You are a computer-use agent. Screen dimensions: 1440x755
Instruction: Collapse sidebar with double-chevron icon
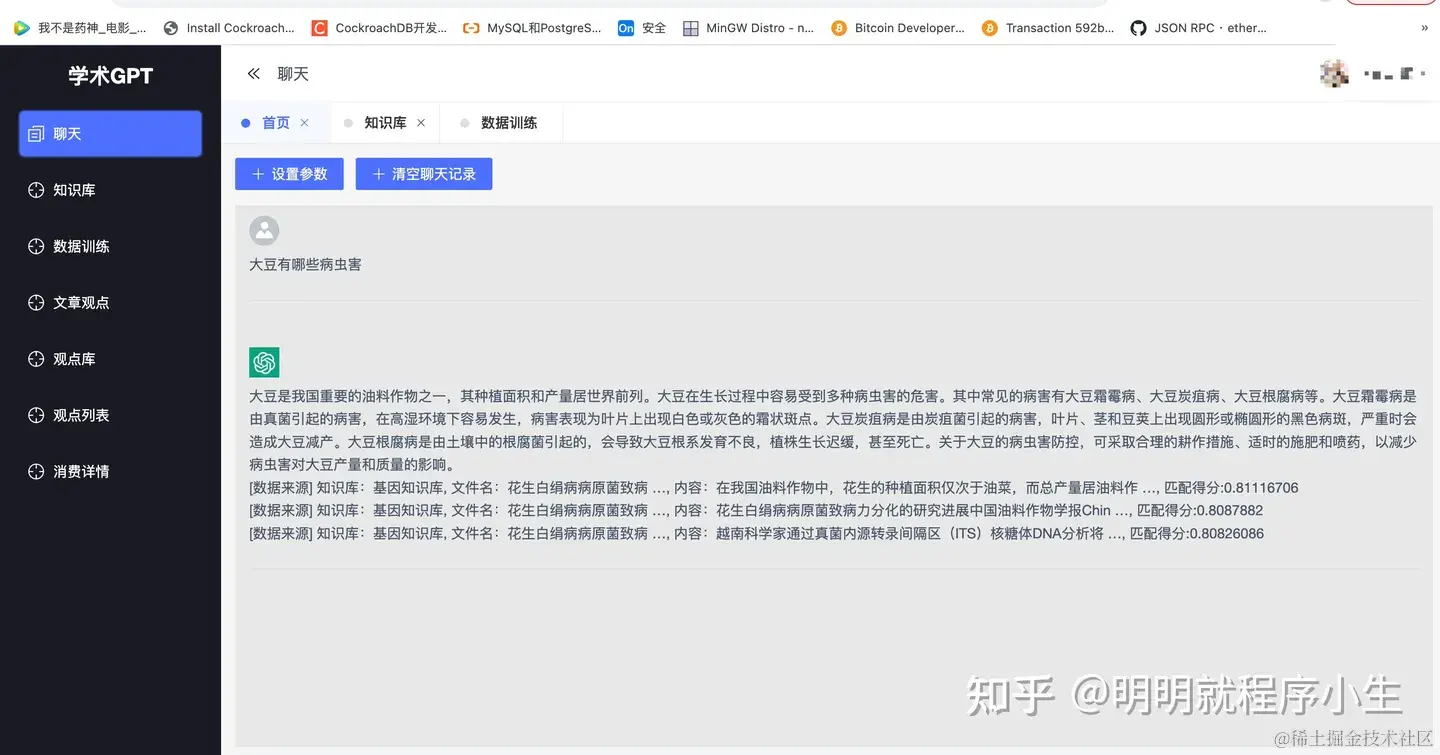[x=254, y=74]
